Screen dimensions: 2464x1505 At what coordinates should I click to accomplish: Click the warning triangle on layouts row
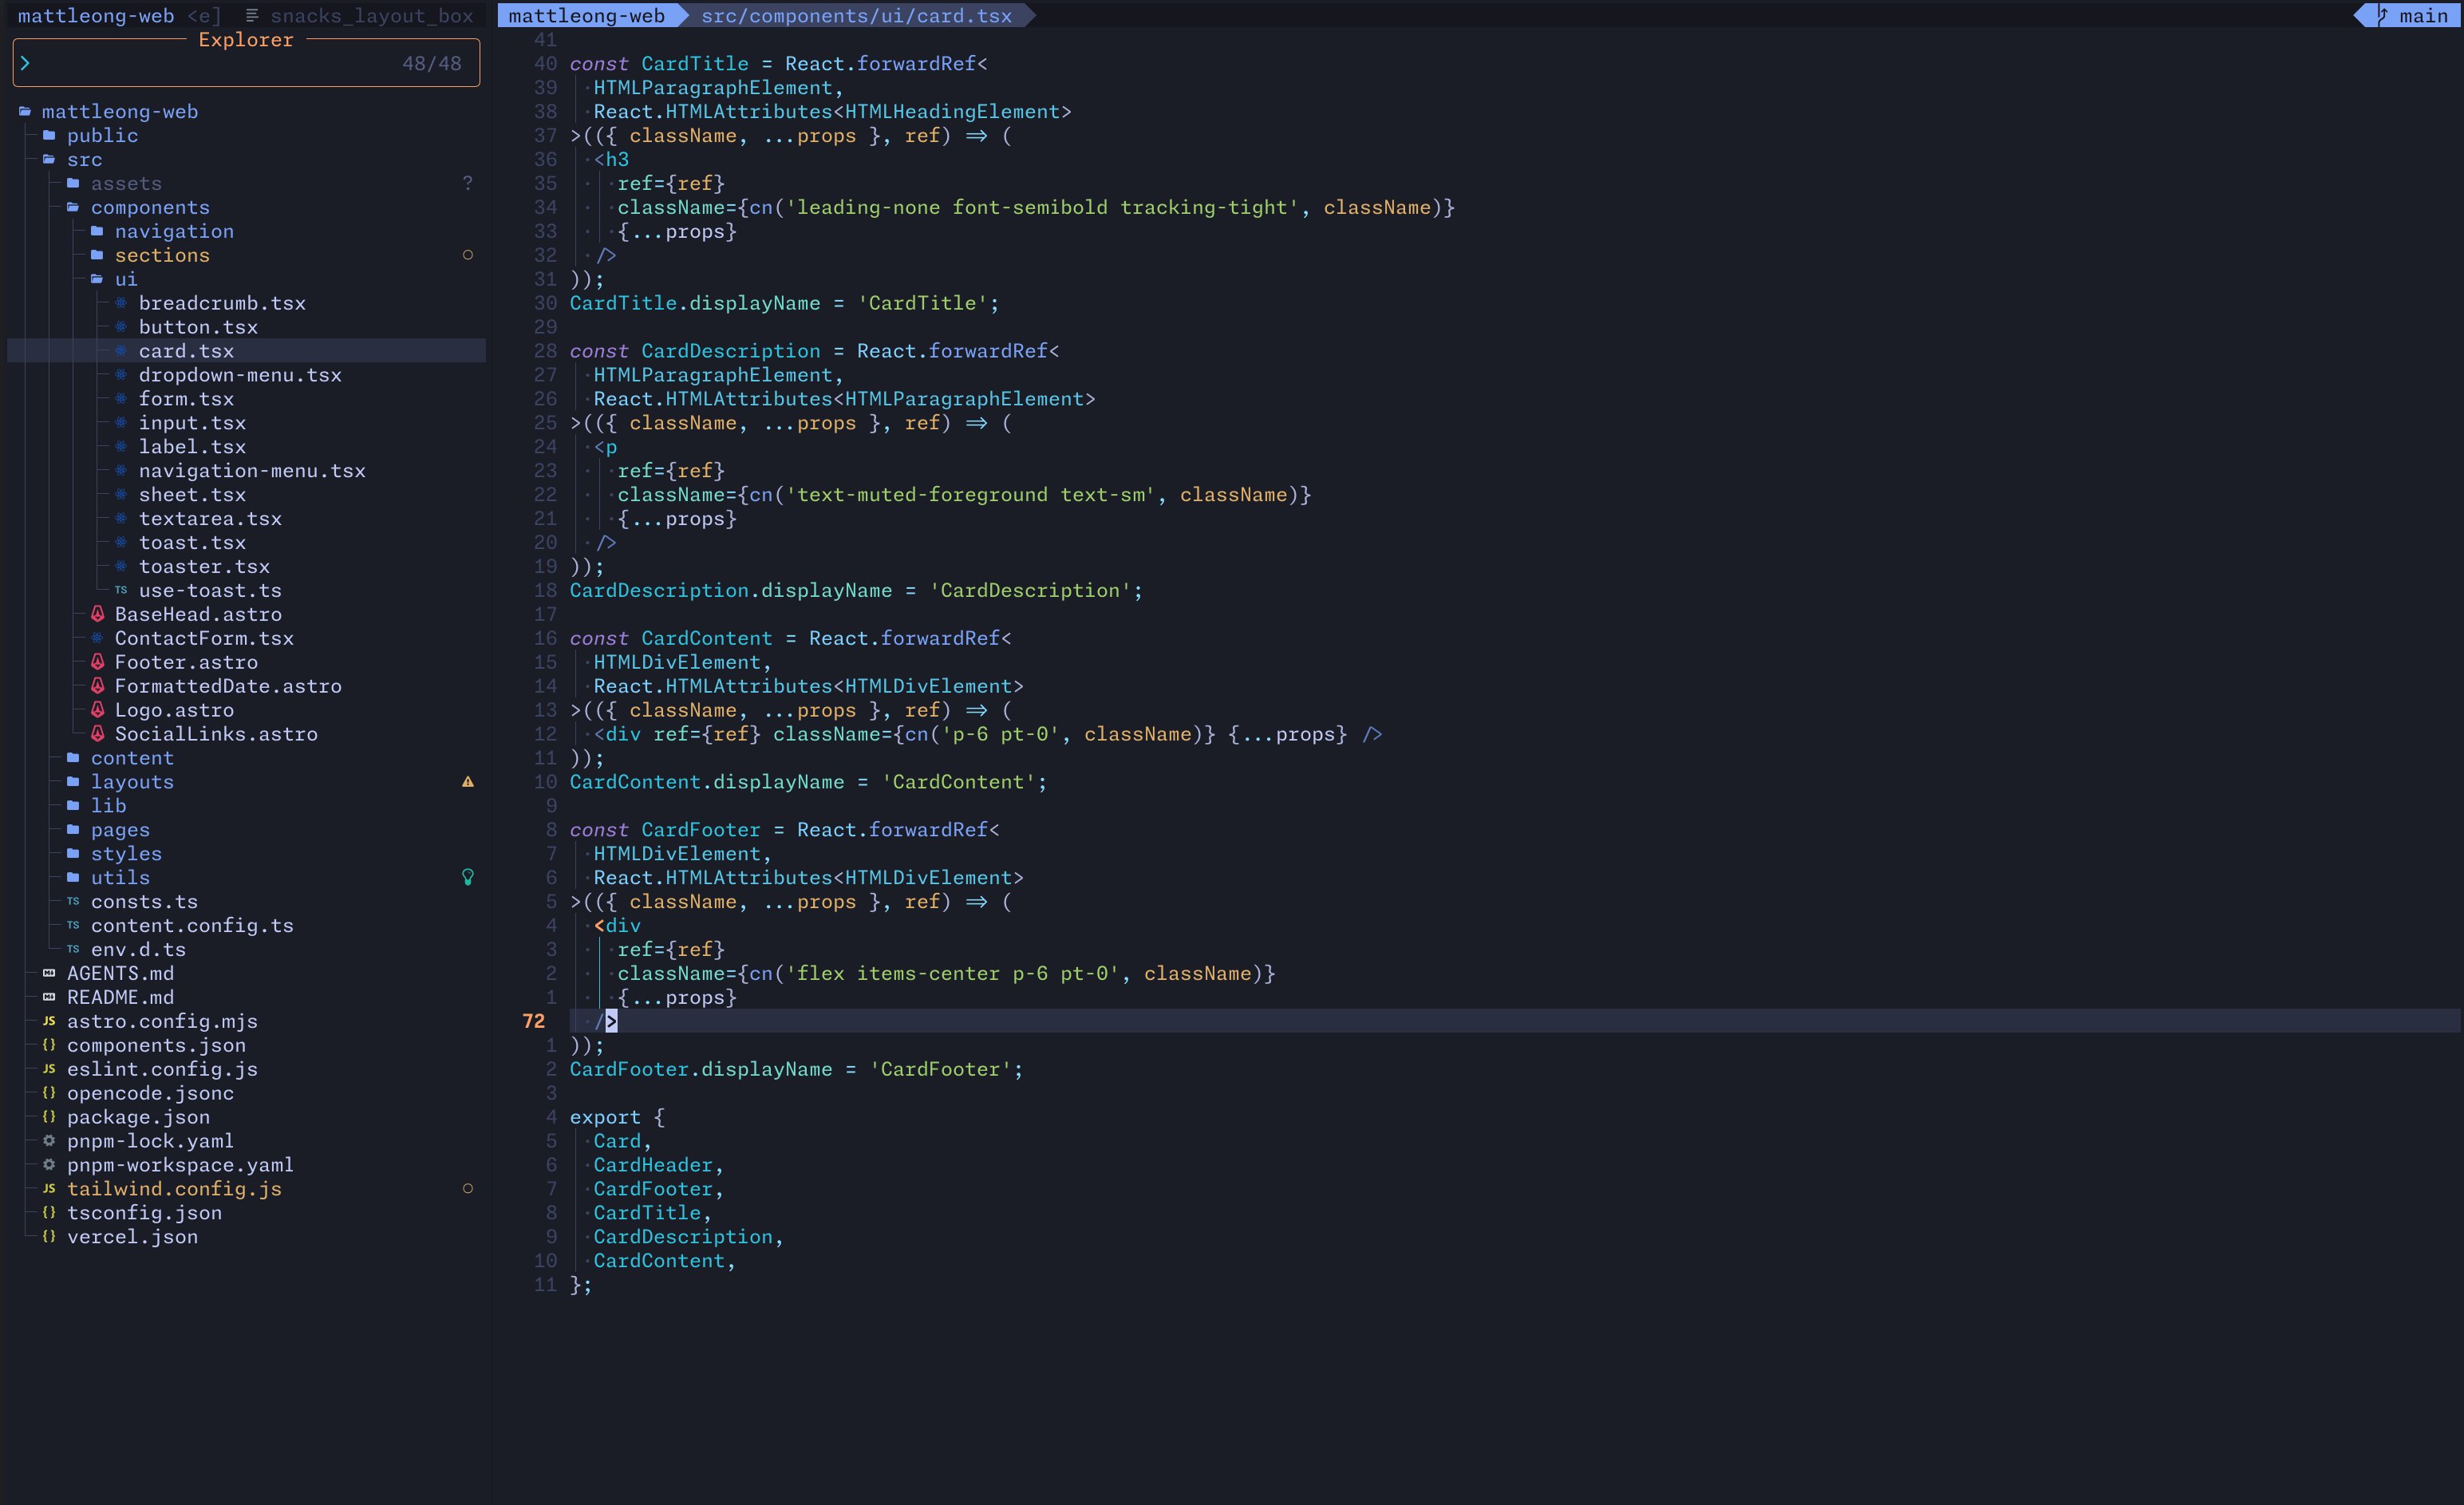(x=467, y=782)
